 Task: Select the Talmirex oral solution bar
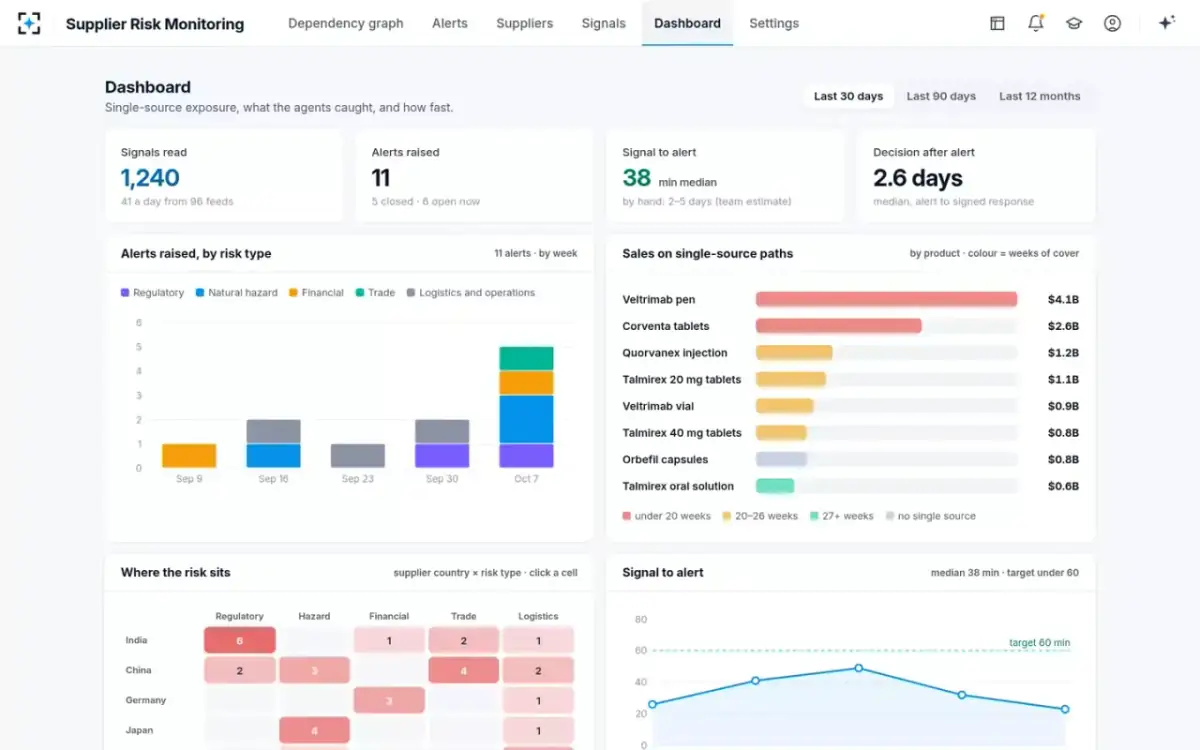tap(775, 486)
